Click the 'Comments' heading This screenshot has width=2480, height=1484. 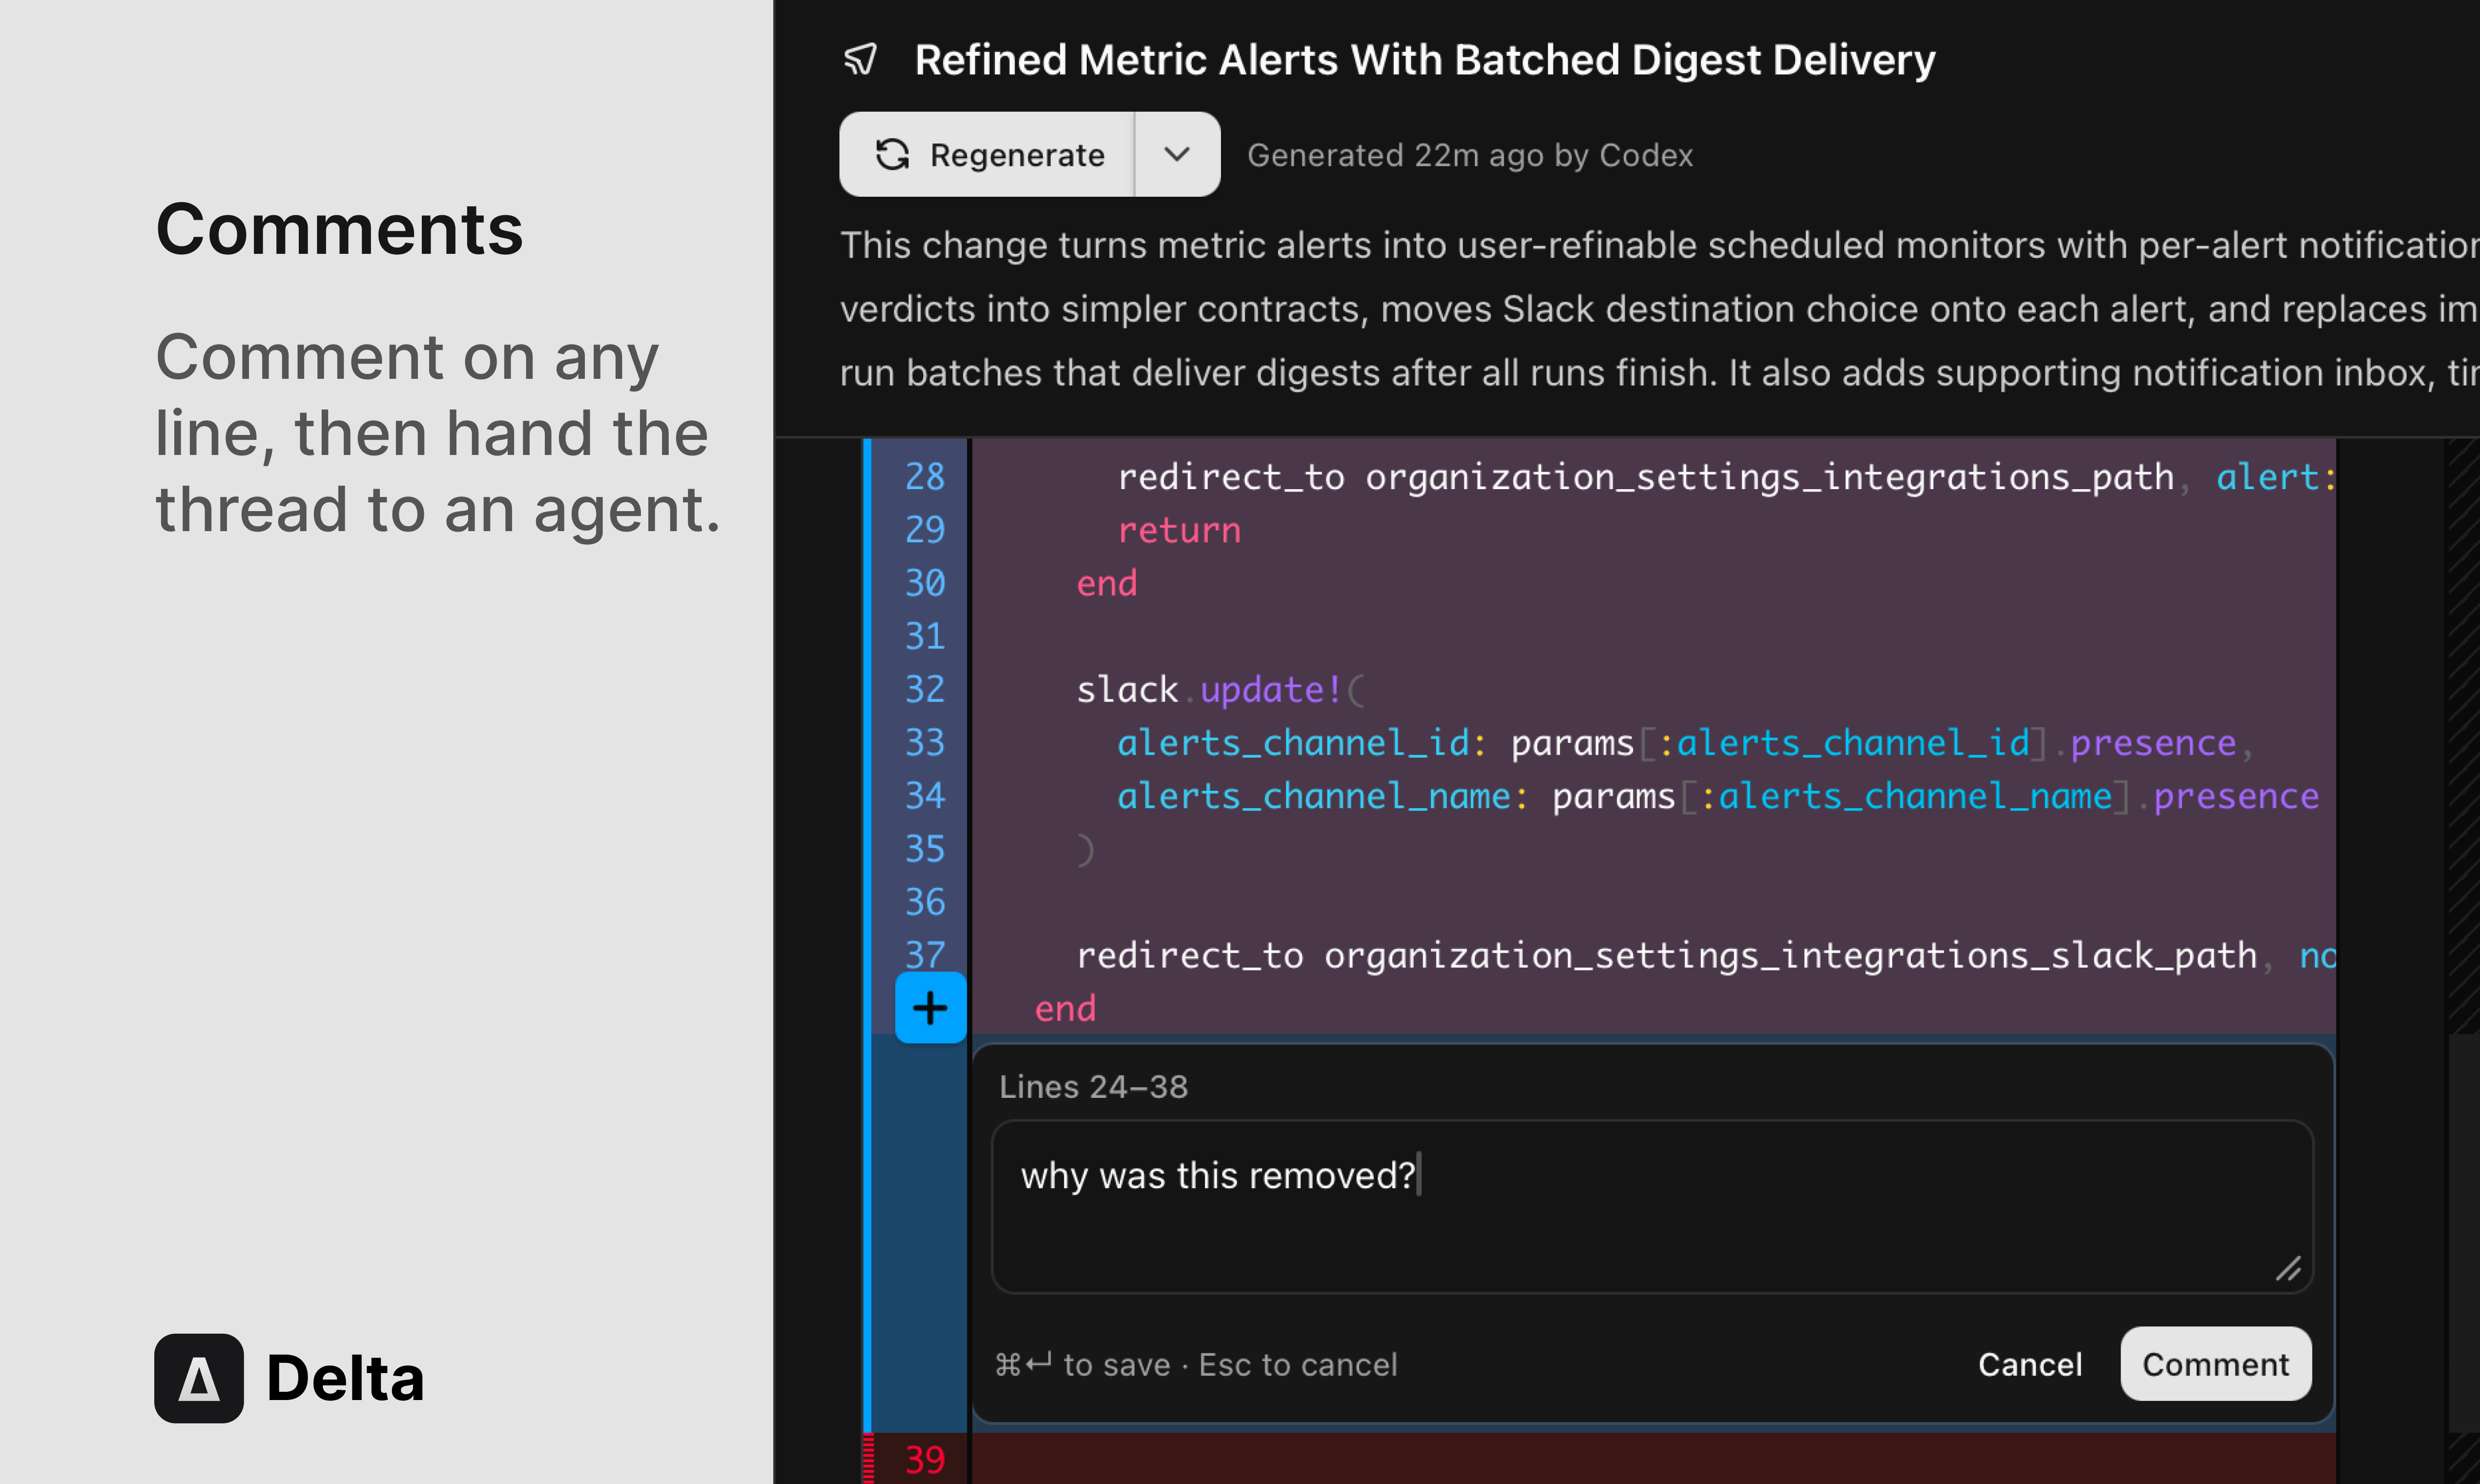[x=339, y=230]
